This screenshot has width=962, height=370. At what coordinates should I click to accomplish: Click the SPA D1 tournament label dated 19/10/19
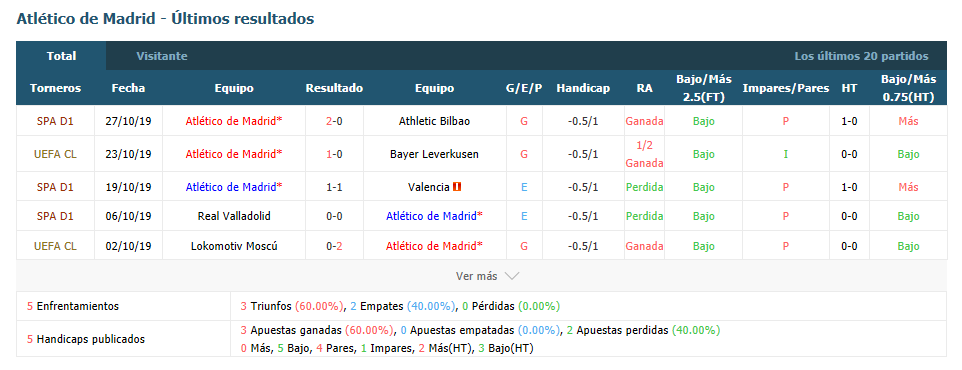(55, 187)
